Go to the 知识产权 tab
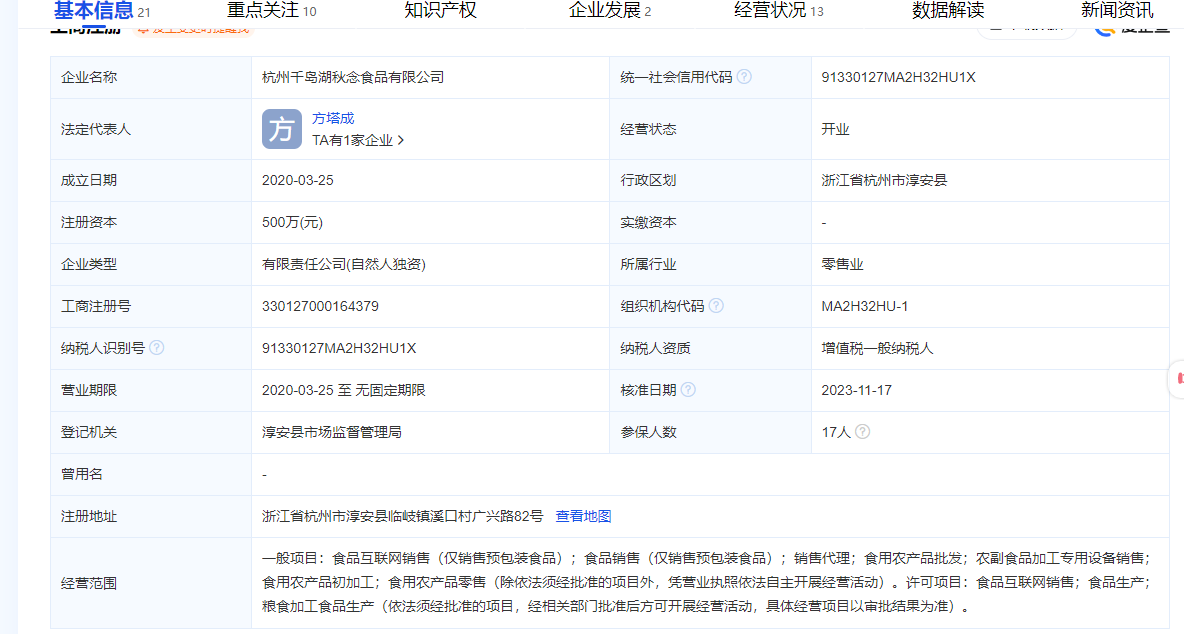 pyautogui.click(x=440, y=11)
